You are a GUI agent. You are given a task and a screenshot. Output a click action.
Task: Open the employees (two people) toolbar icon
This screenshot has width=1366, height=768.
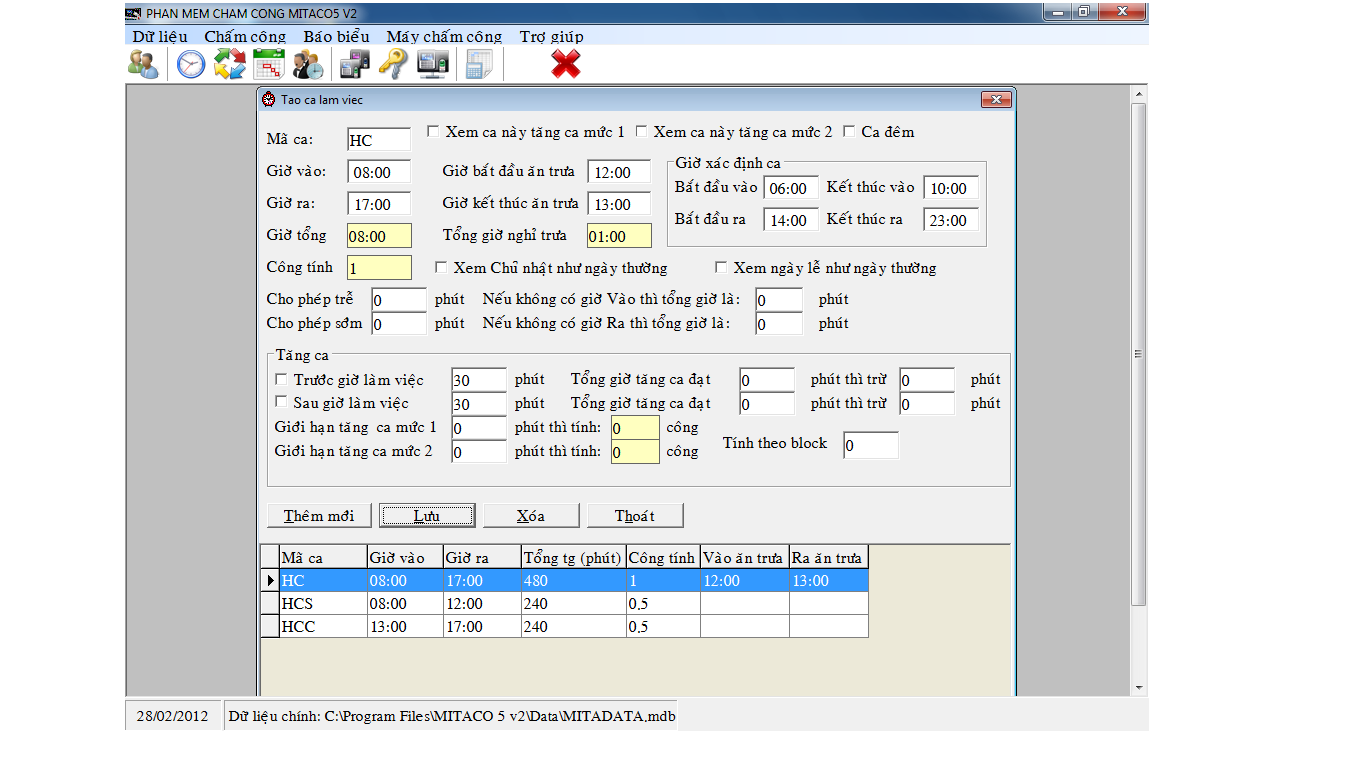(143, 64)
